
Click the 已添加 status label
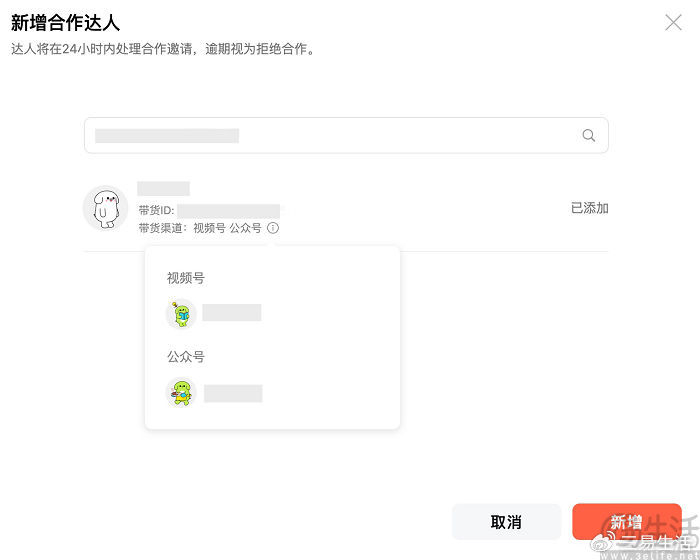click(x=589, y=208)
